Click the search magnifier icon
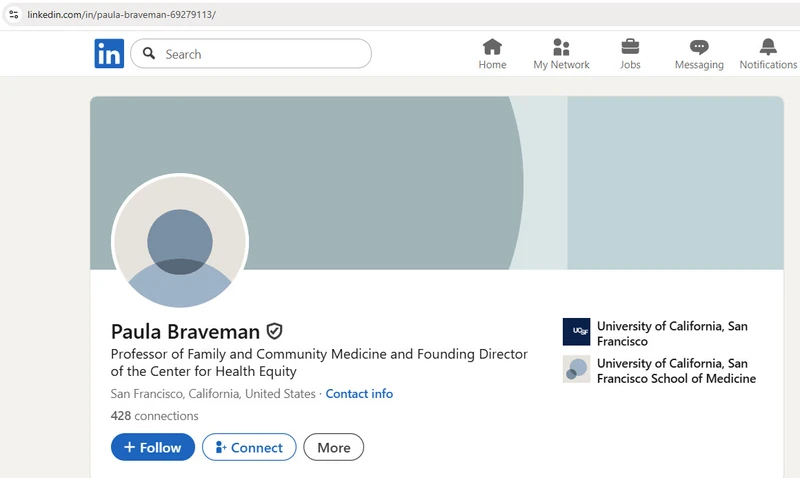 (x=149, y=53)
